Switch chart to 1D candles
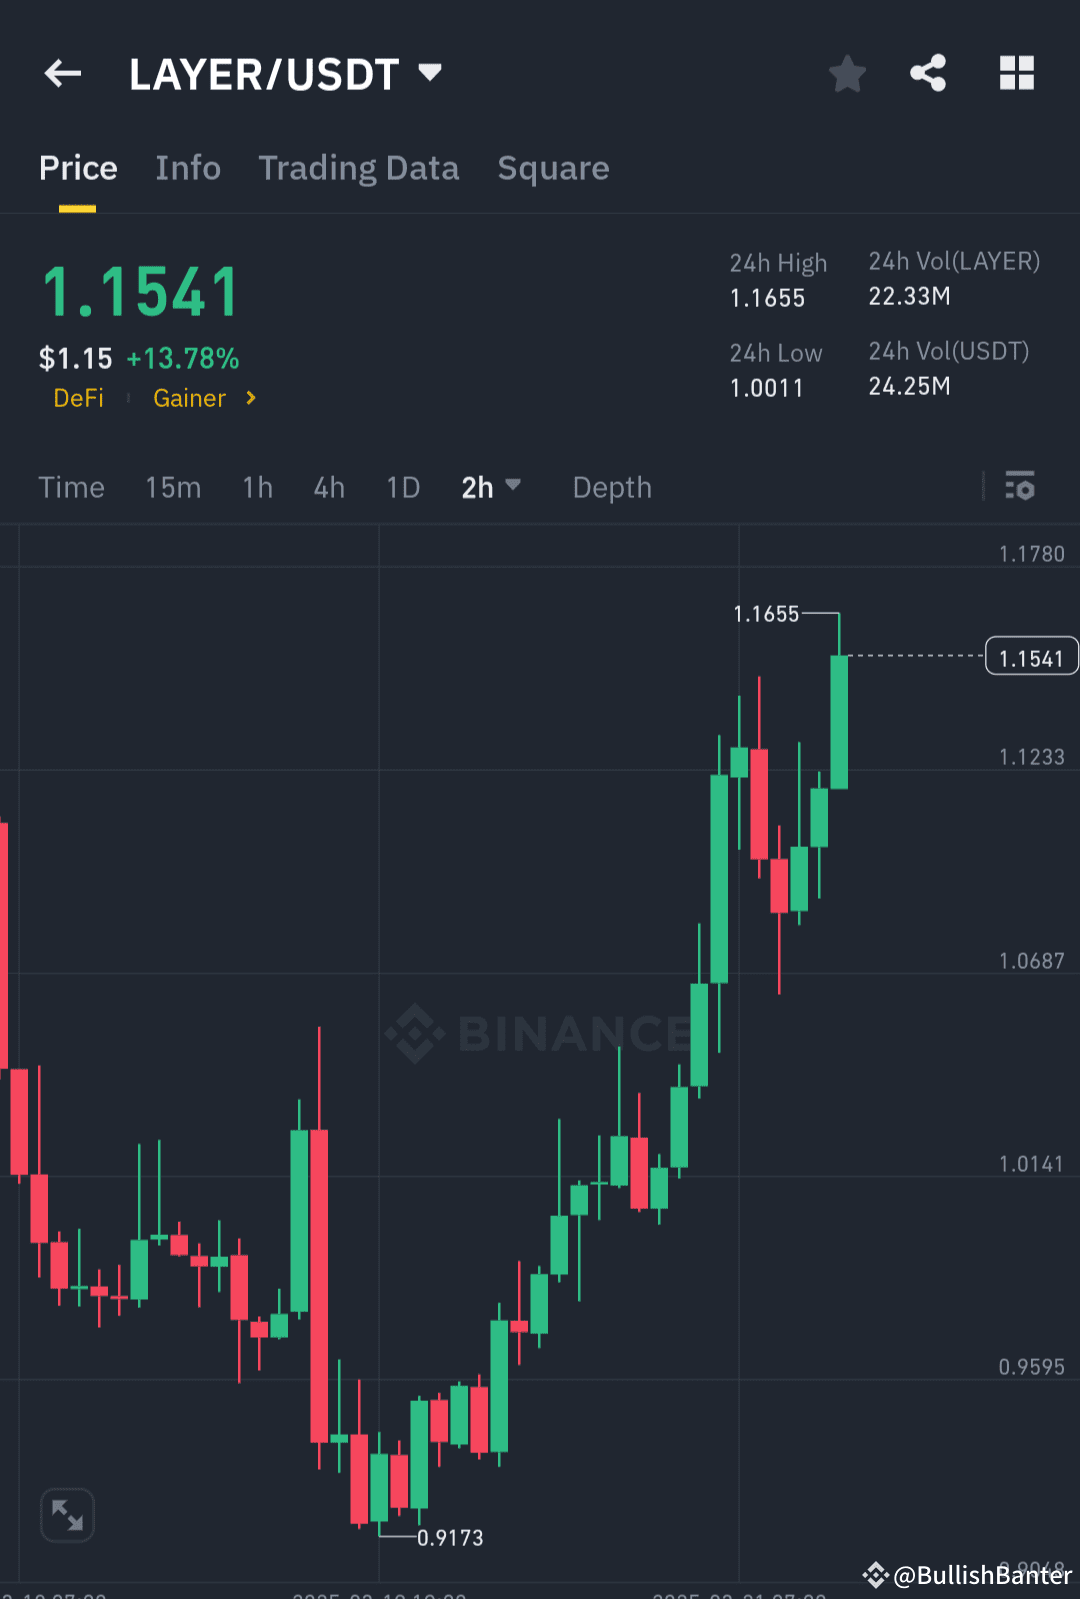 (402, 487)
